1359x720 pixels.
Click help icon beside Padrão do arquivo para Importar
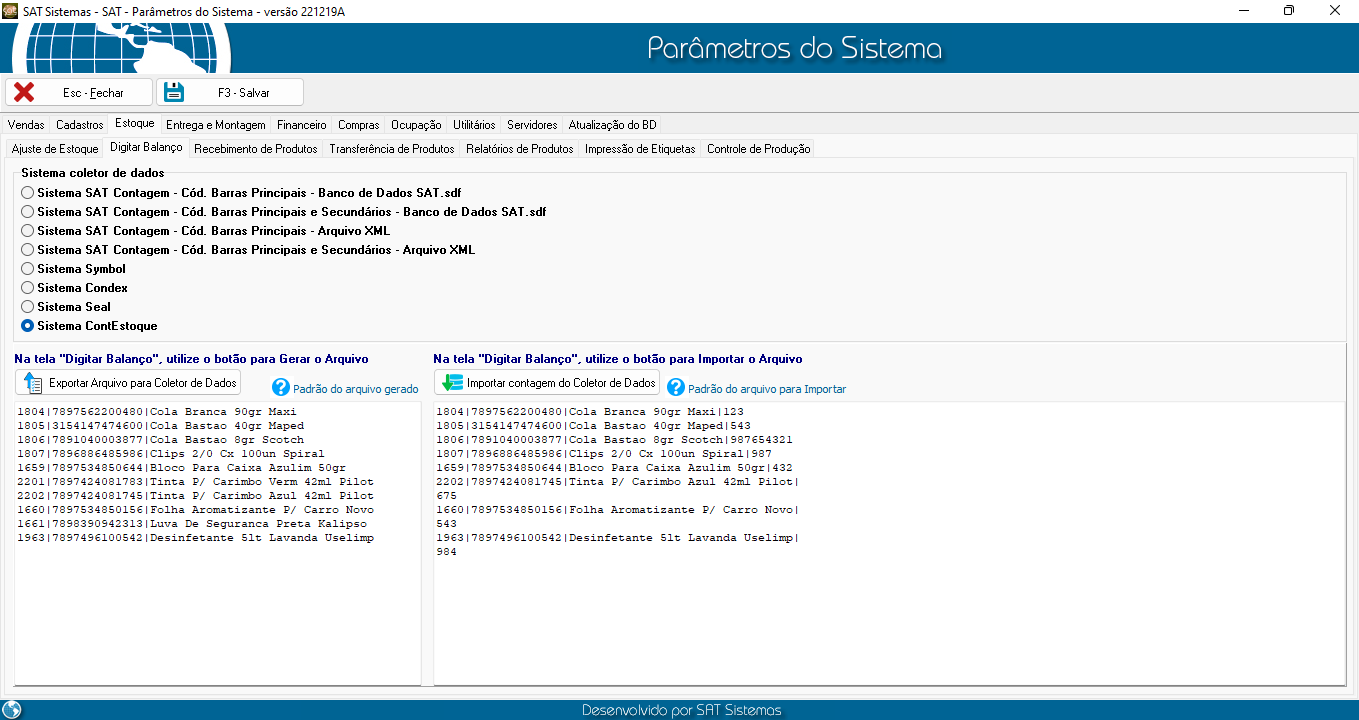[676, 388]
